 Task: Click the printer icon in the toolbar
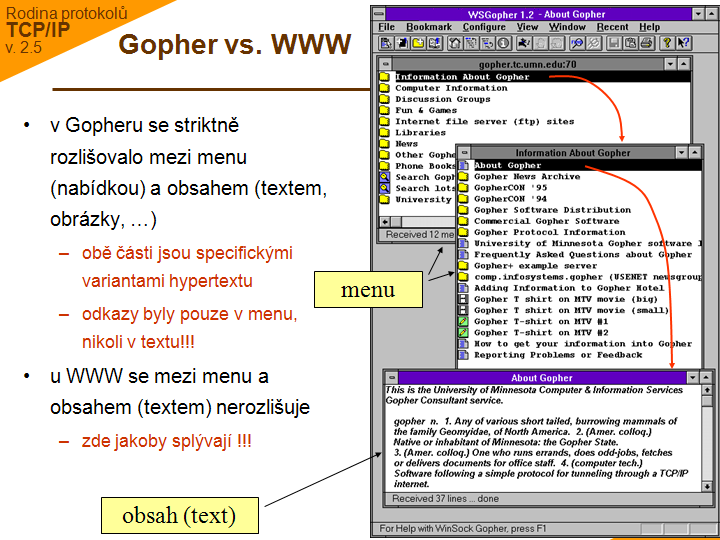click(646, 43)
